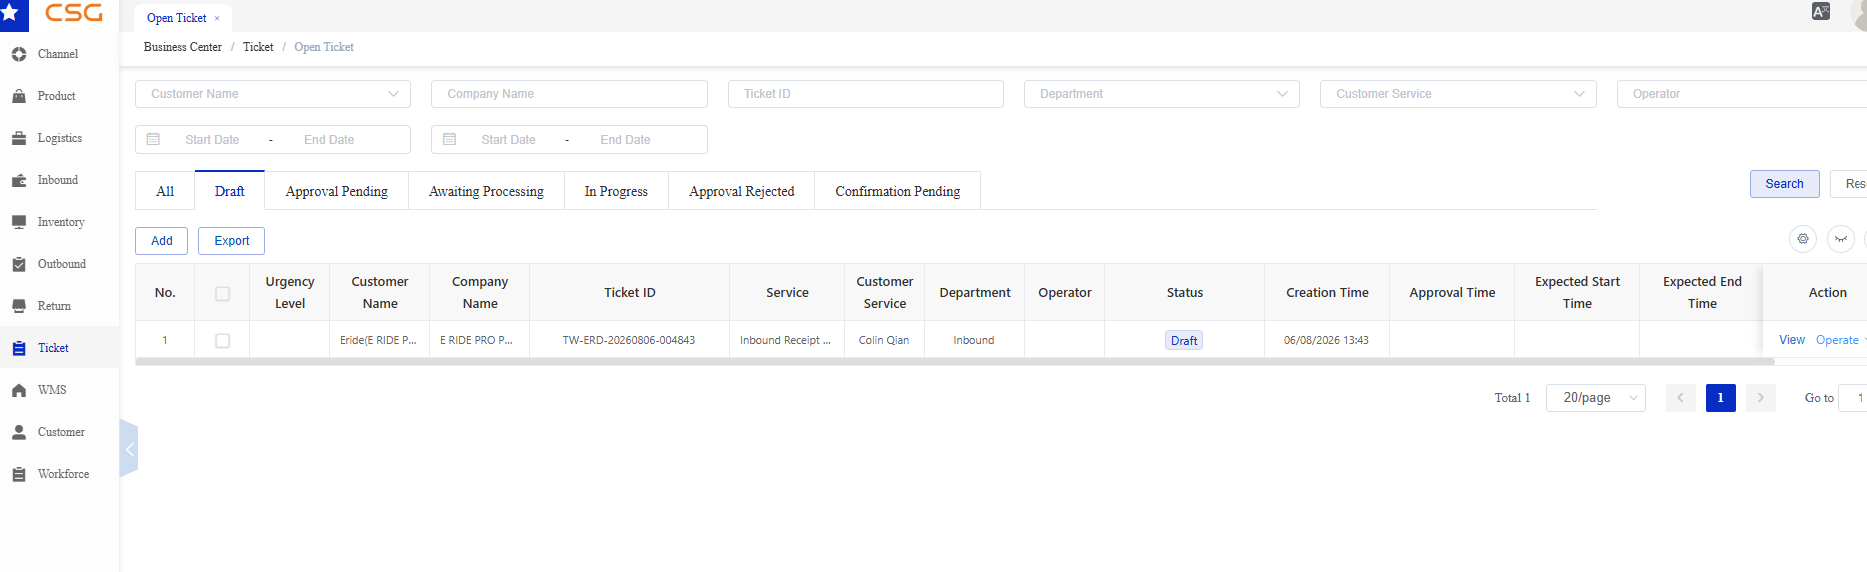Open the Inventory sidebar icon
1867x572 pixels.
(x=19, y=222)
